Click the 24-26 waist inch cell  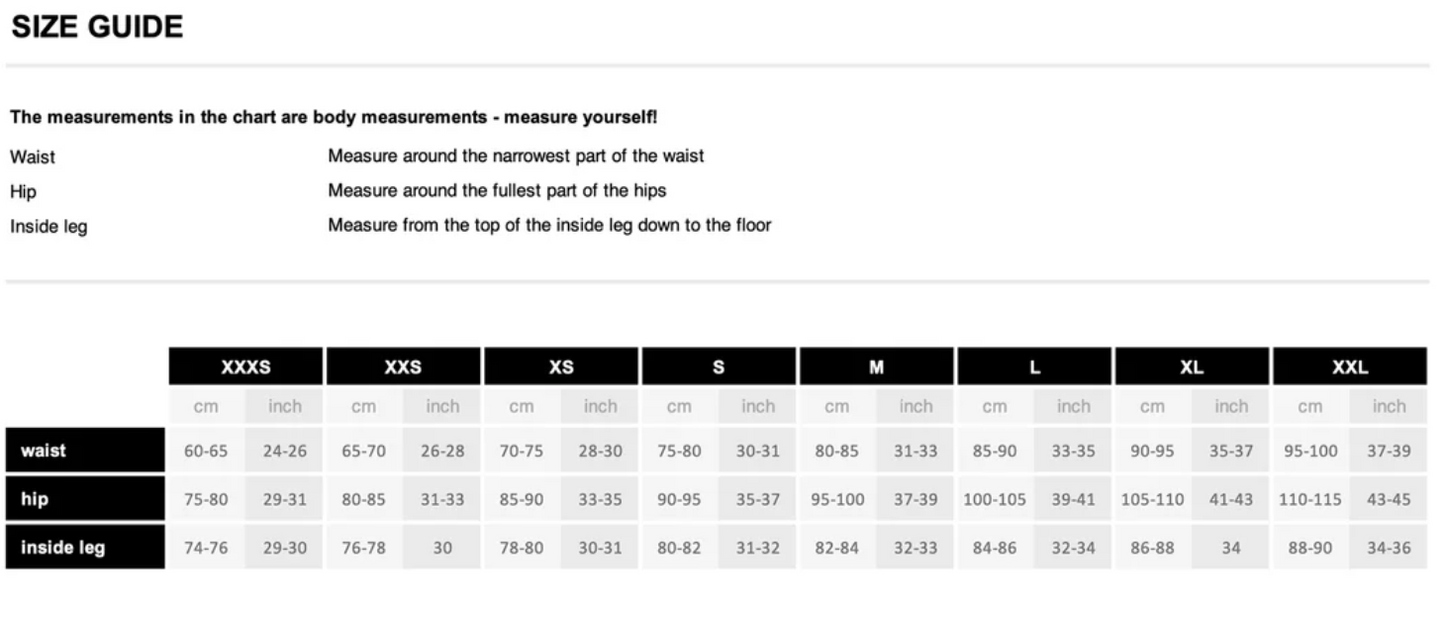tap(285, 451)
